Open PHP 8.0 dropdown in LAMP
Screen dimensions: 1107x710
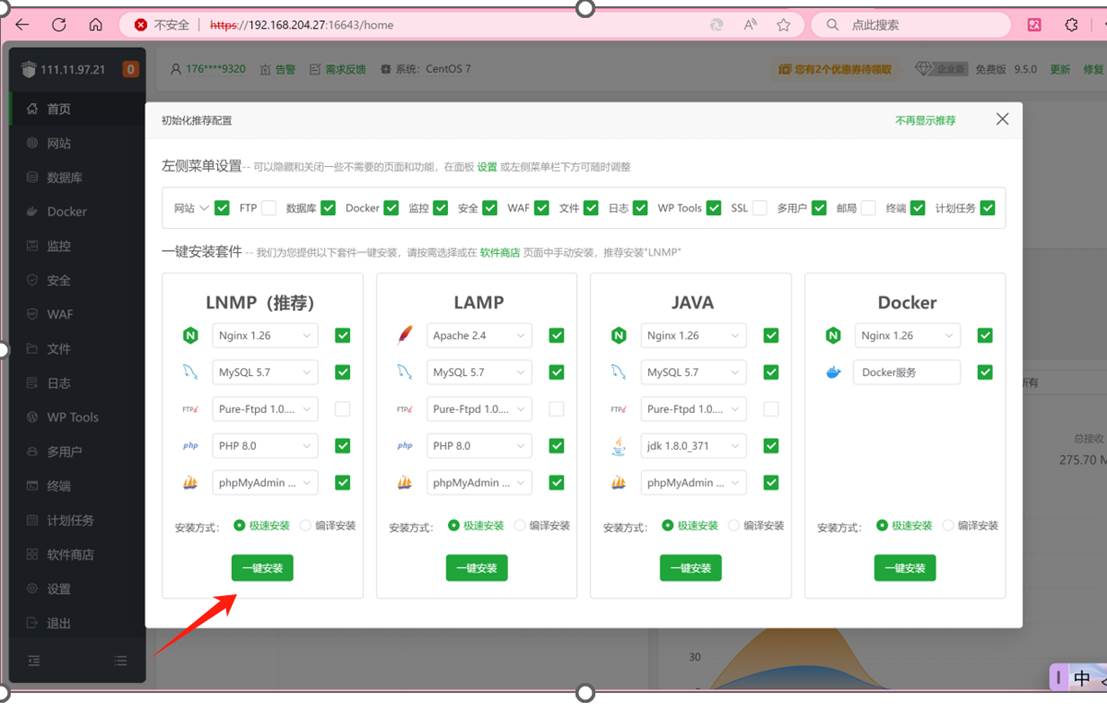479,446
